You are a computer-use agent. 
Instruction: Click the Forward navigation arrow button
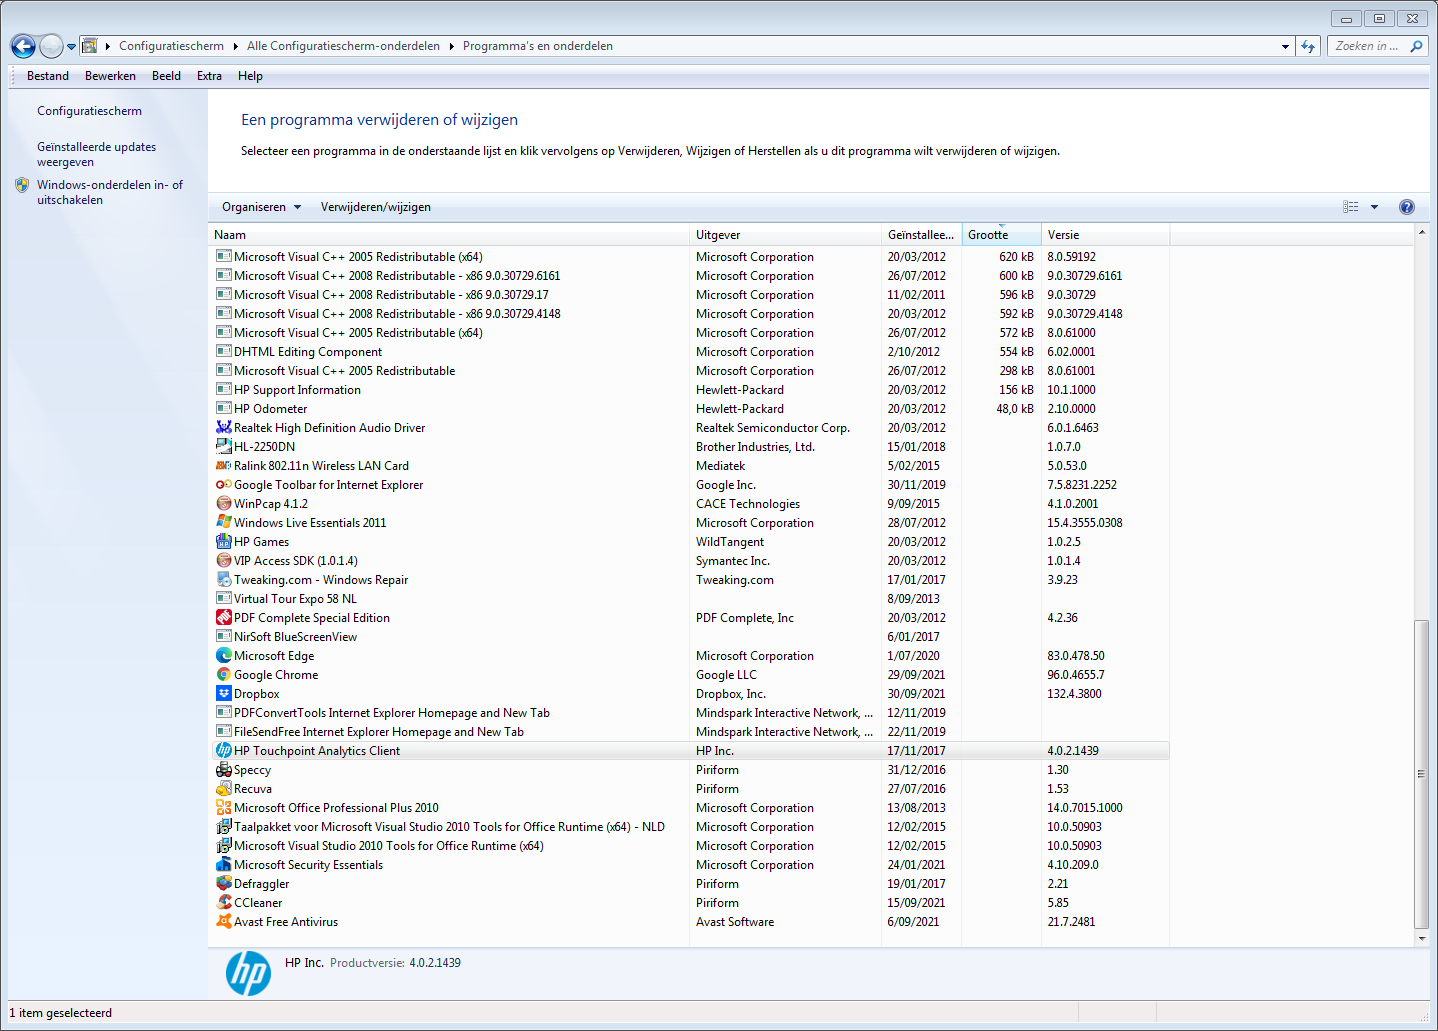click(51, 46)
